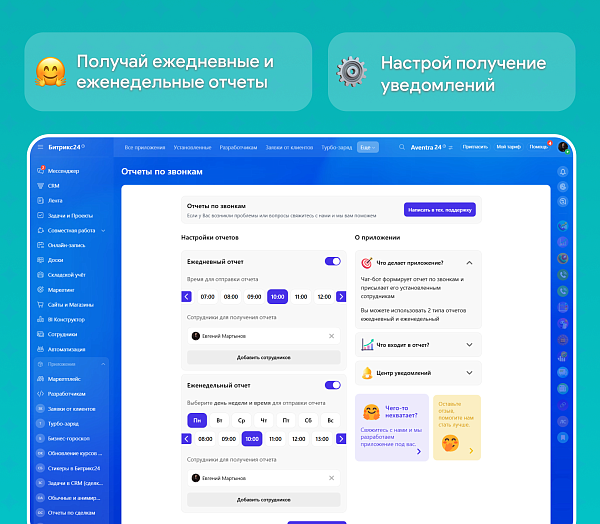
Task: Click the bell icon of Центр уведомлений
Action: [367, 372]
